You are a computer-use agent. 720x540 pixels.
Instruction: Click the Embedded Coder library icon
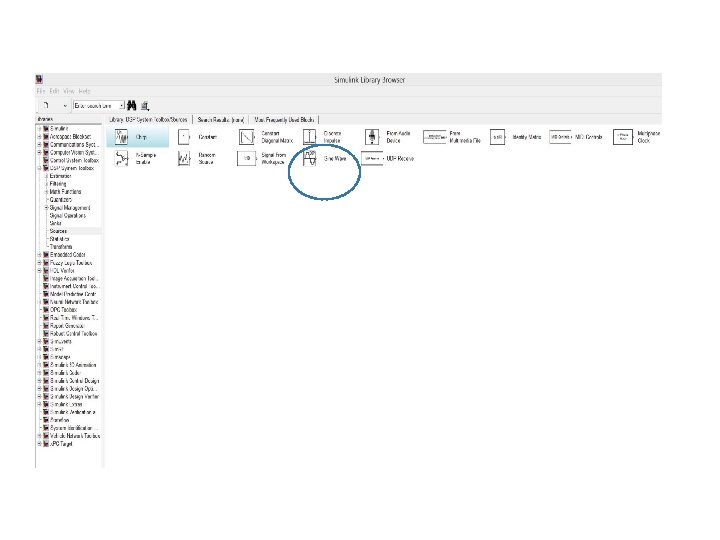(x=46, y=254)
